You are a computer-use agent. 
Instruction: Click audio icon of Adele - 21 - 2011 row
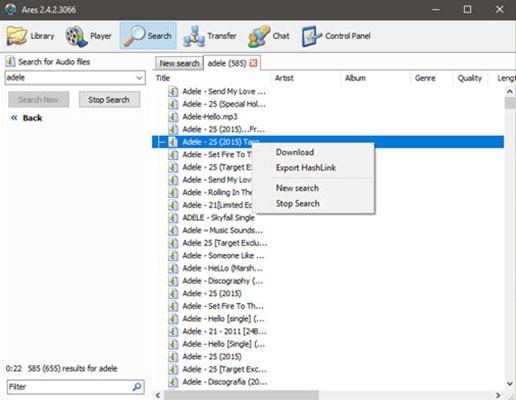pos(173,331)
